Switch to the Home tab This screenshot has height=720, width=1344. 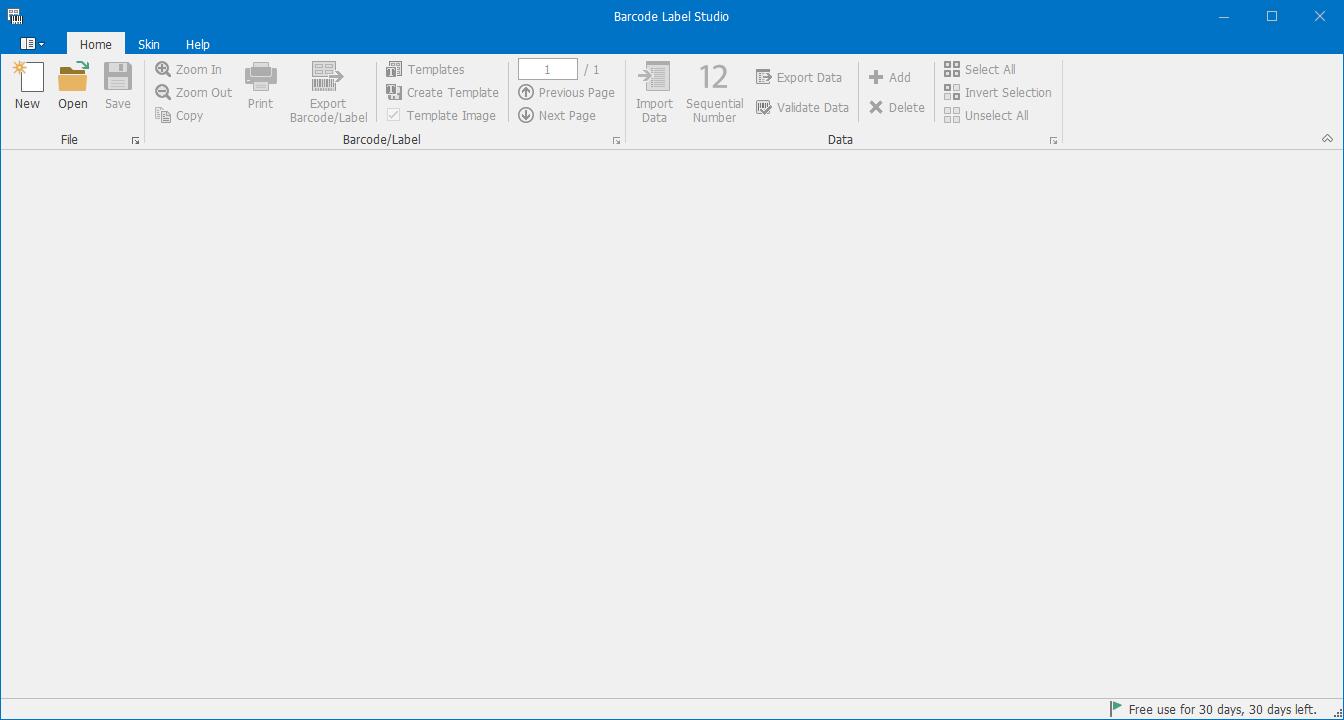click(x=96, y=44)
